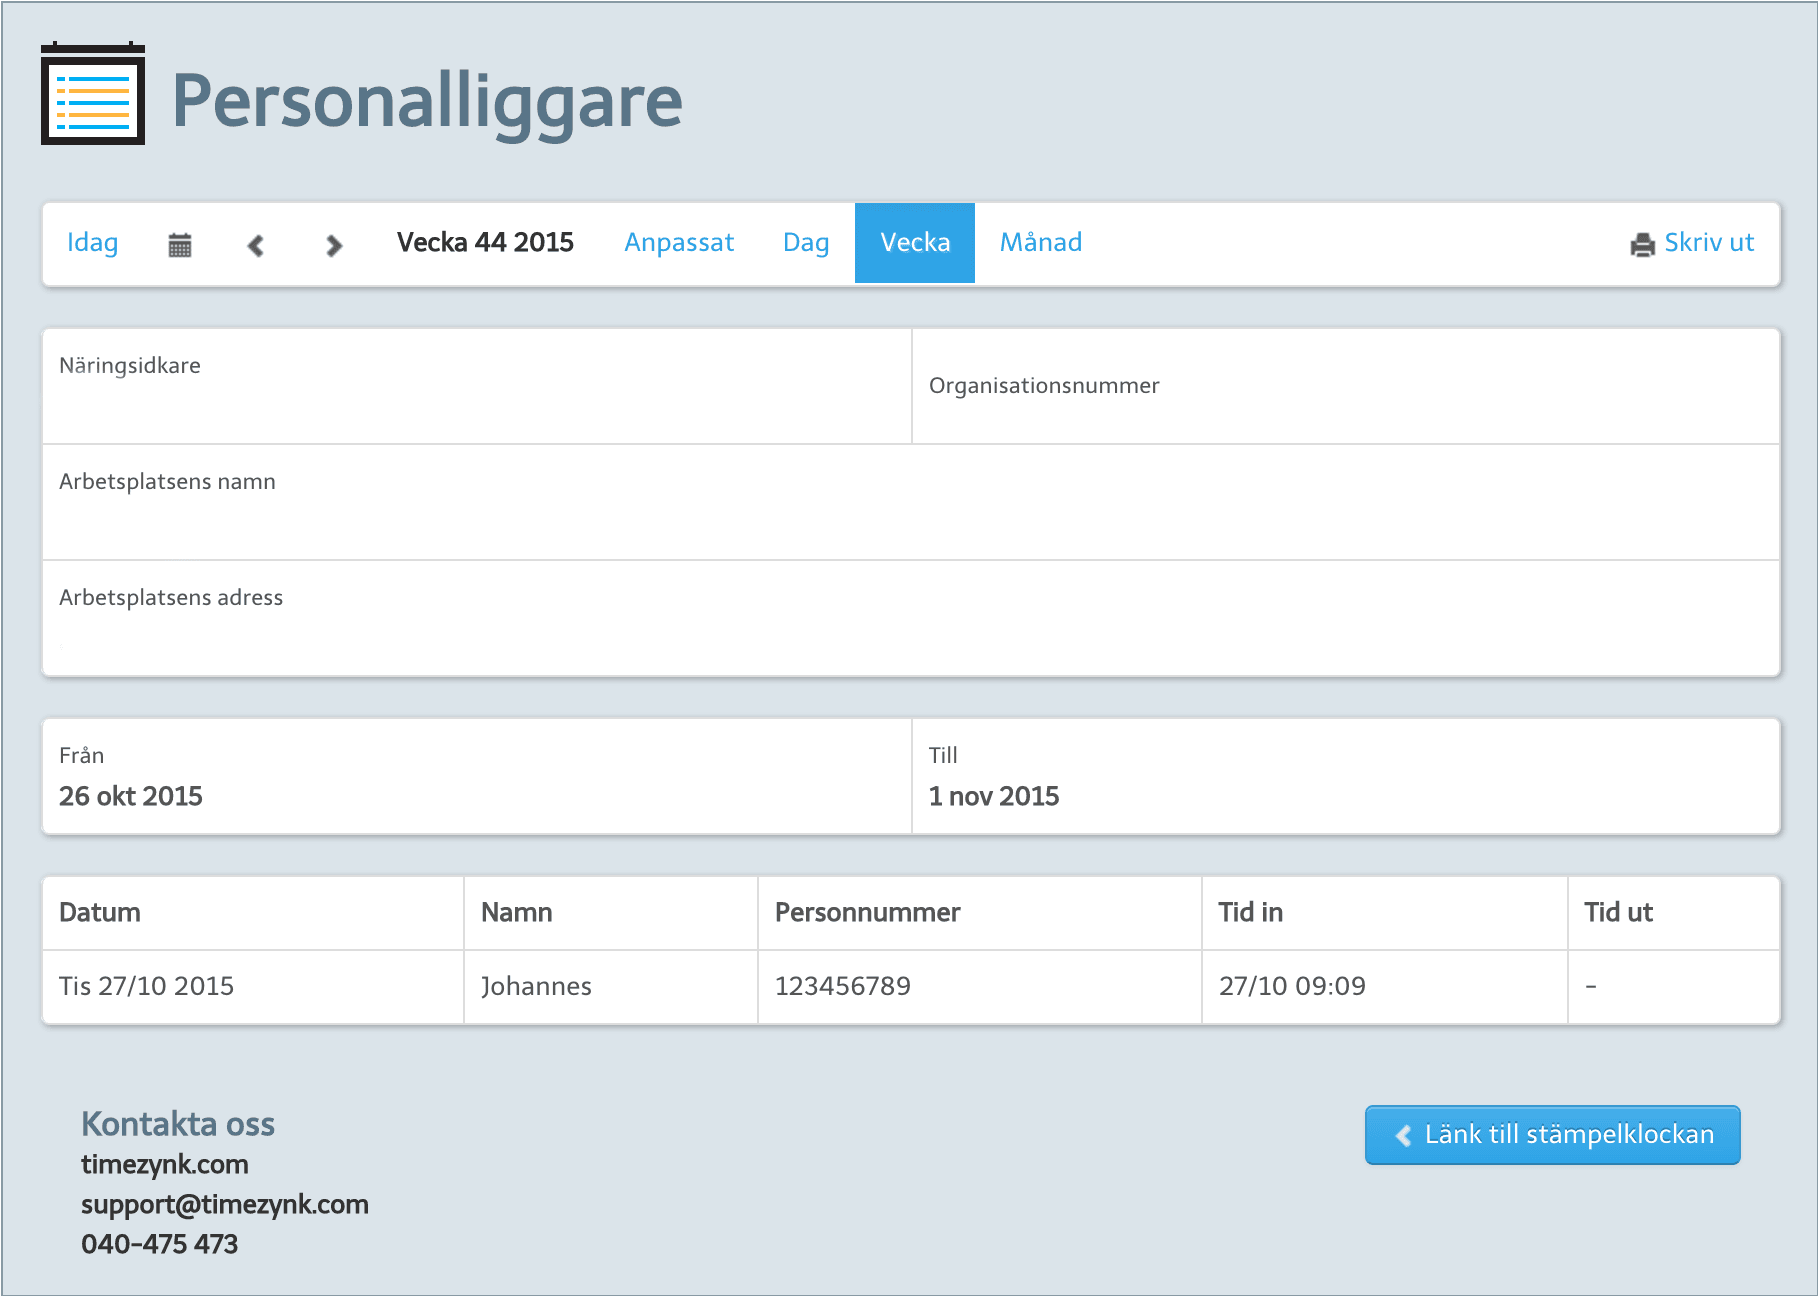Open the timezynk.com link
The height and width of the screenshot is (1296, 1818).
(x=165, y=1165)
